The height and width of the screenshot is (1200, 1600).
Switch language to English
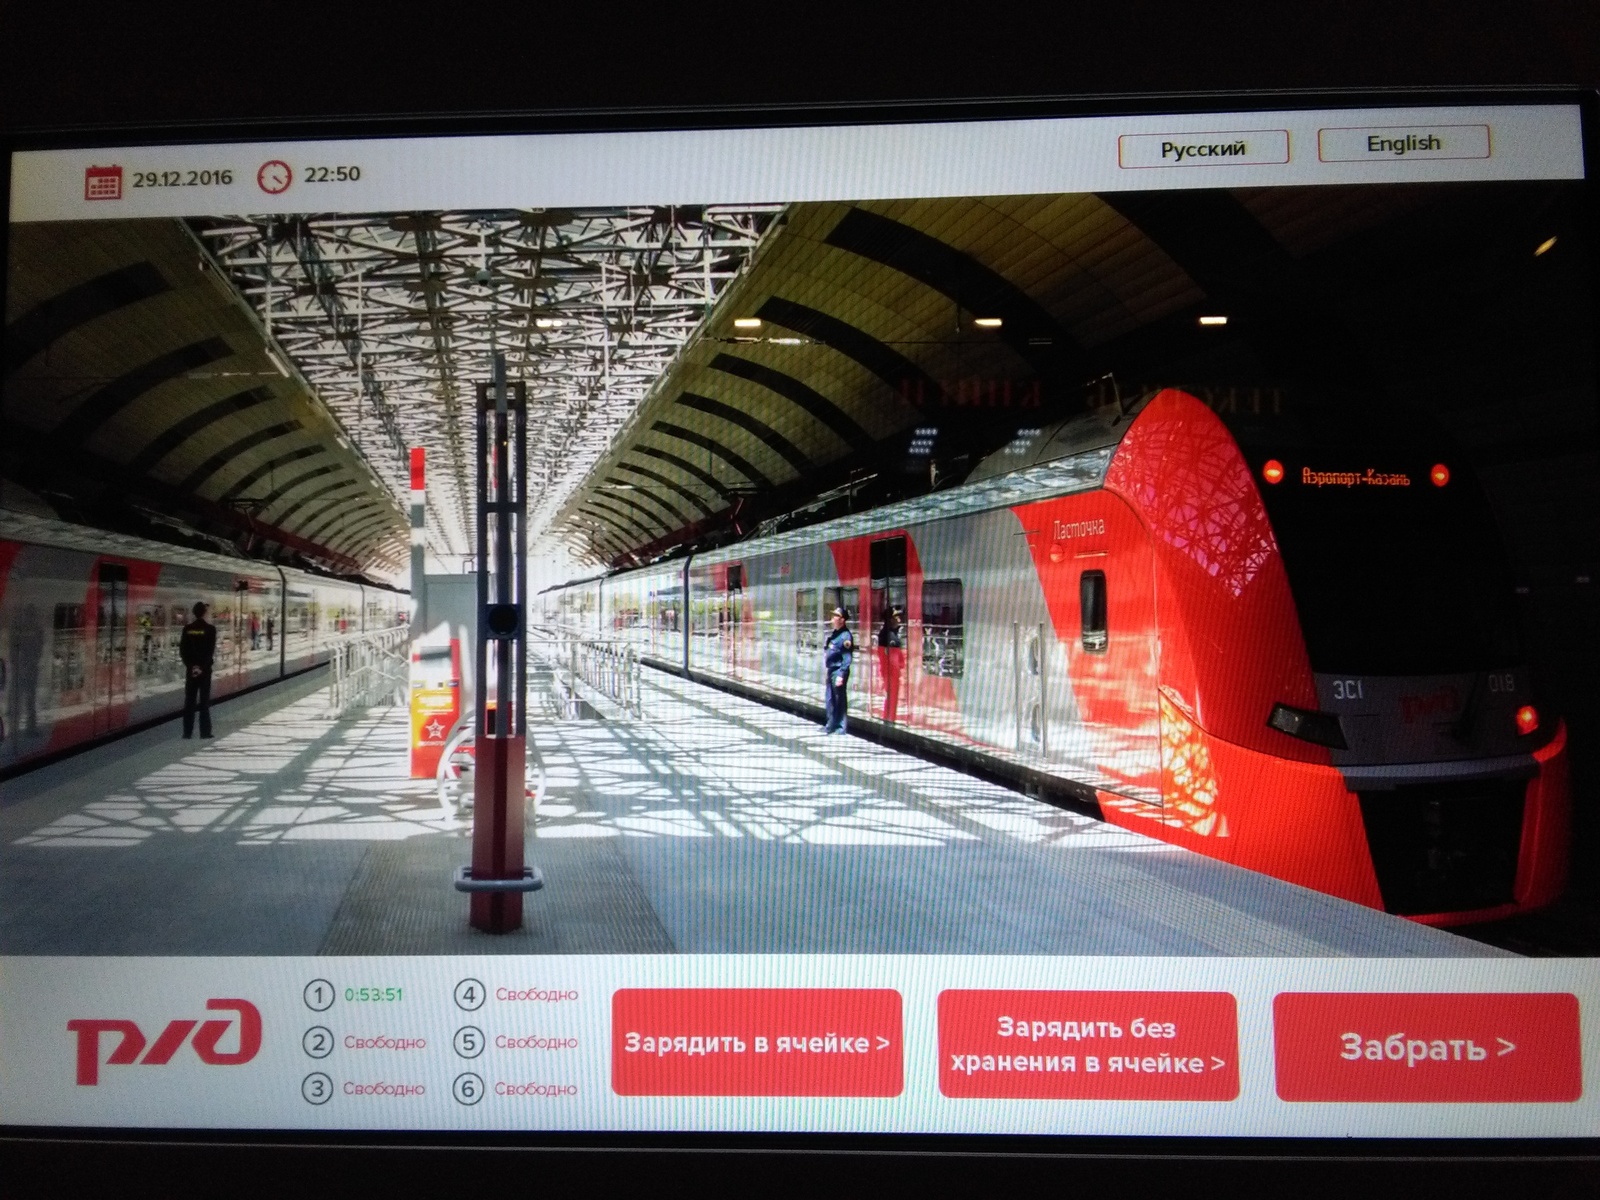click(x=1404, y=143)
